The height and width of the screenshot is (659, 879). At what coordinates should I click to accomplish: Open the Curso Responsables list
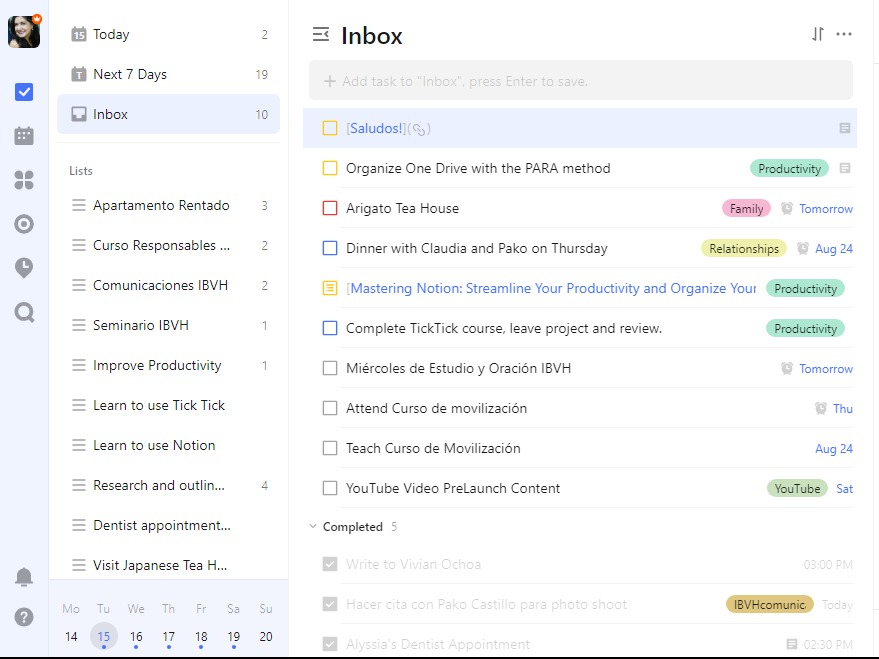168,245
